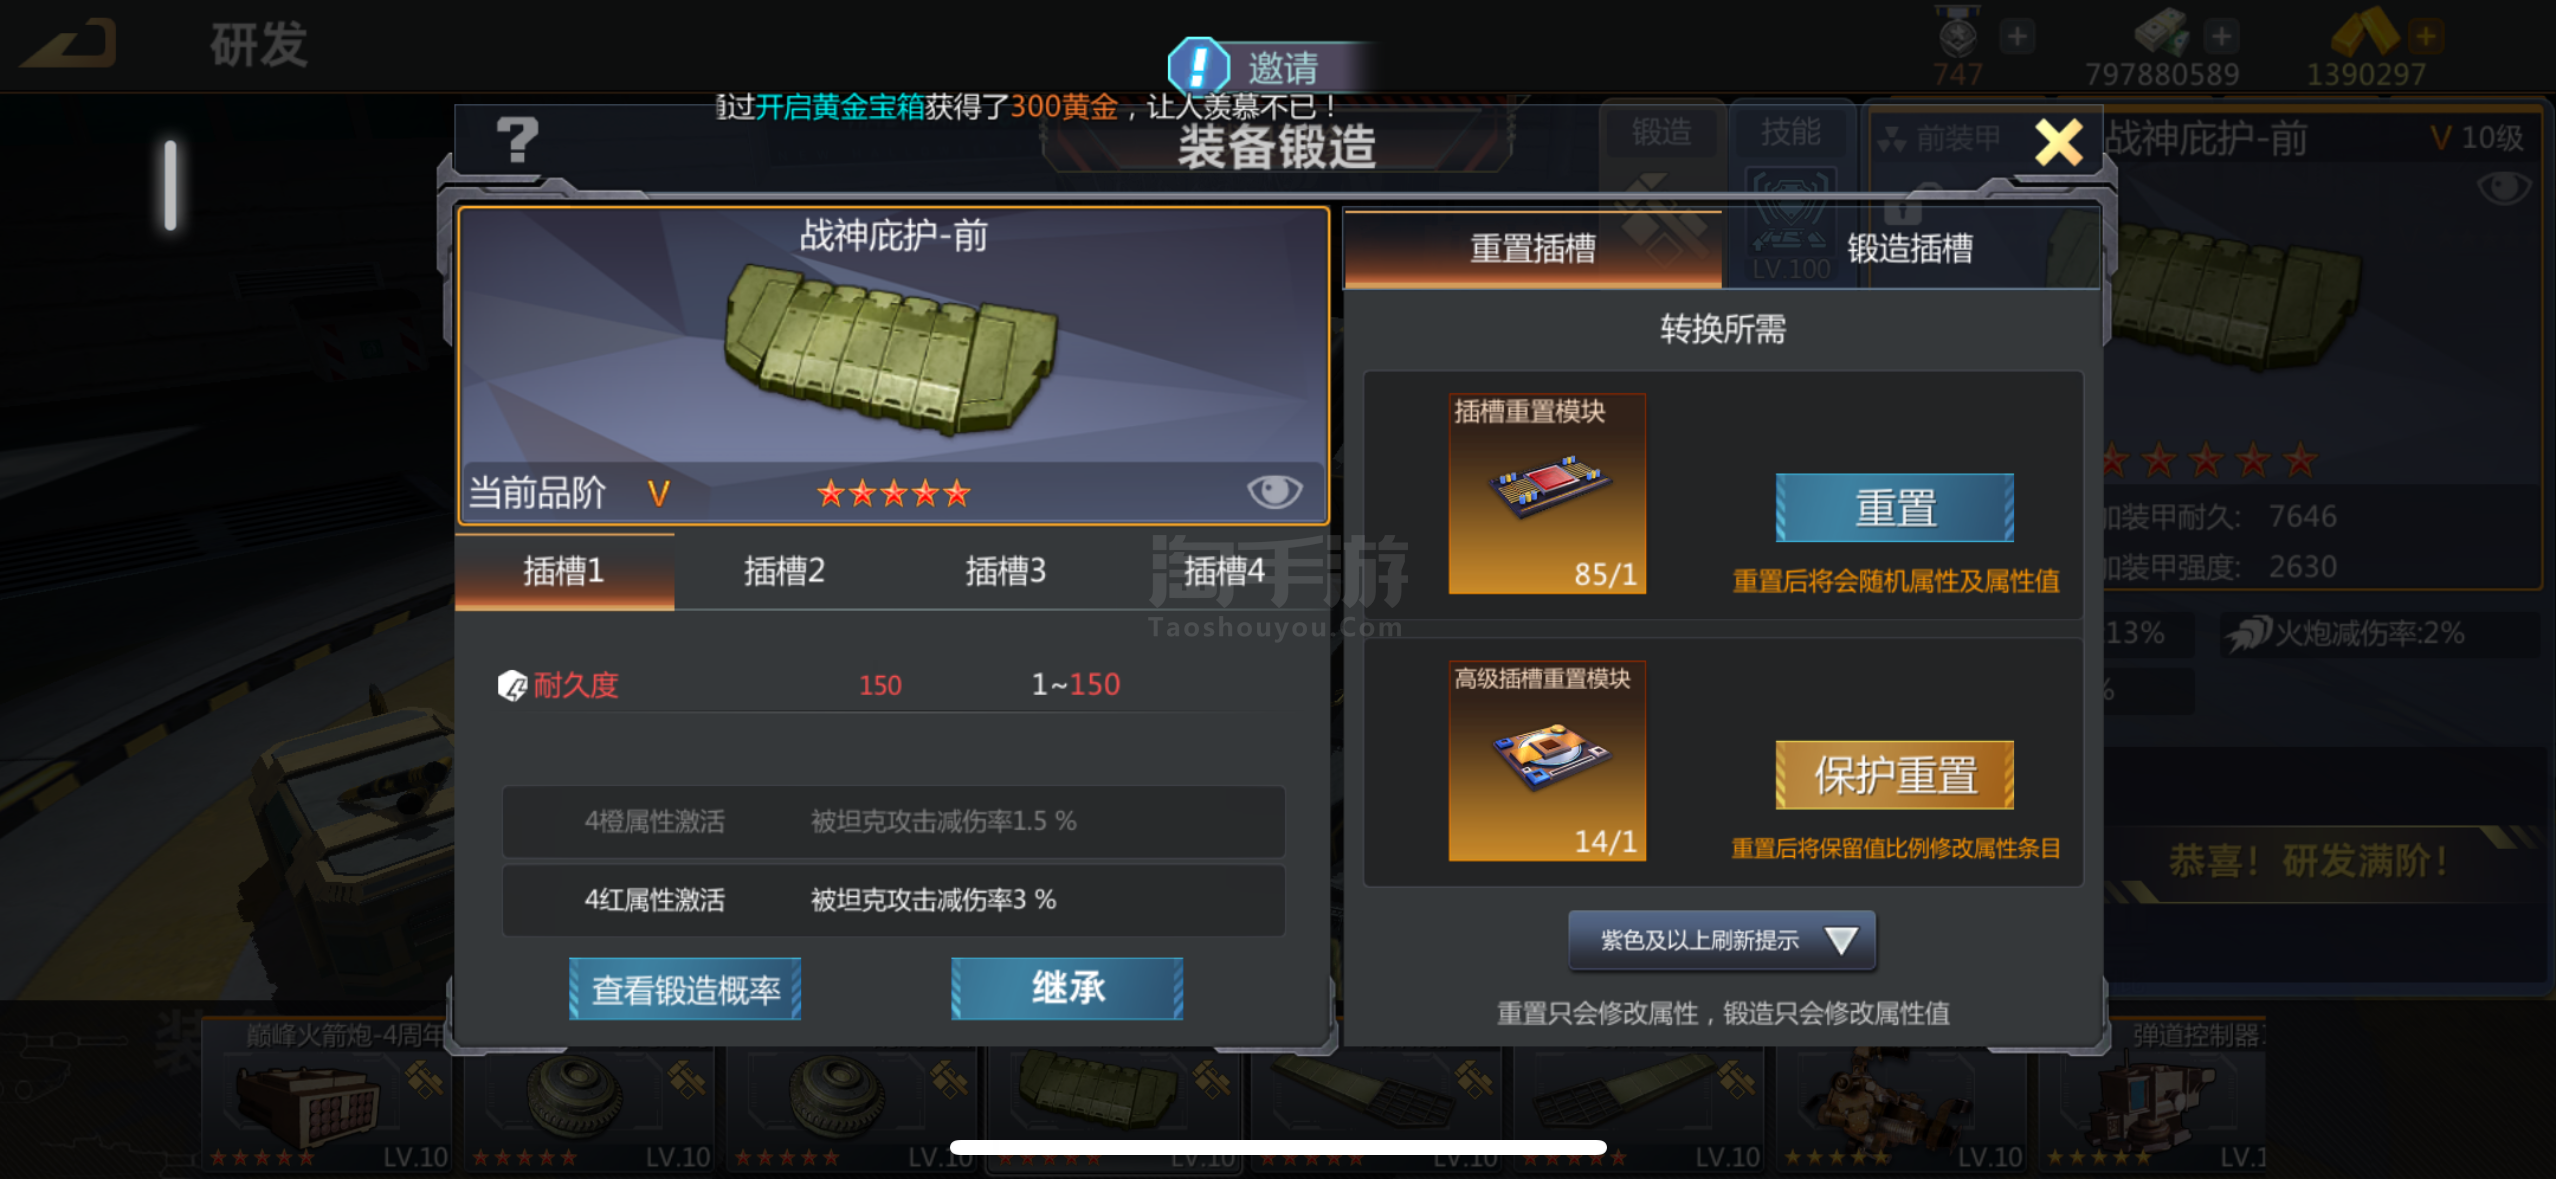Expand the 紫色及以上刷新提示 dropdown
This screenshot has width=2556, height=1179.
click(1721, 940)
